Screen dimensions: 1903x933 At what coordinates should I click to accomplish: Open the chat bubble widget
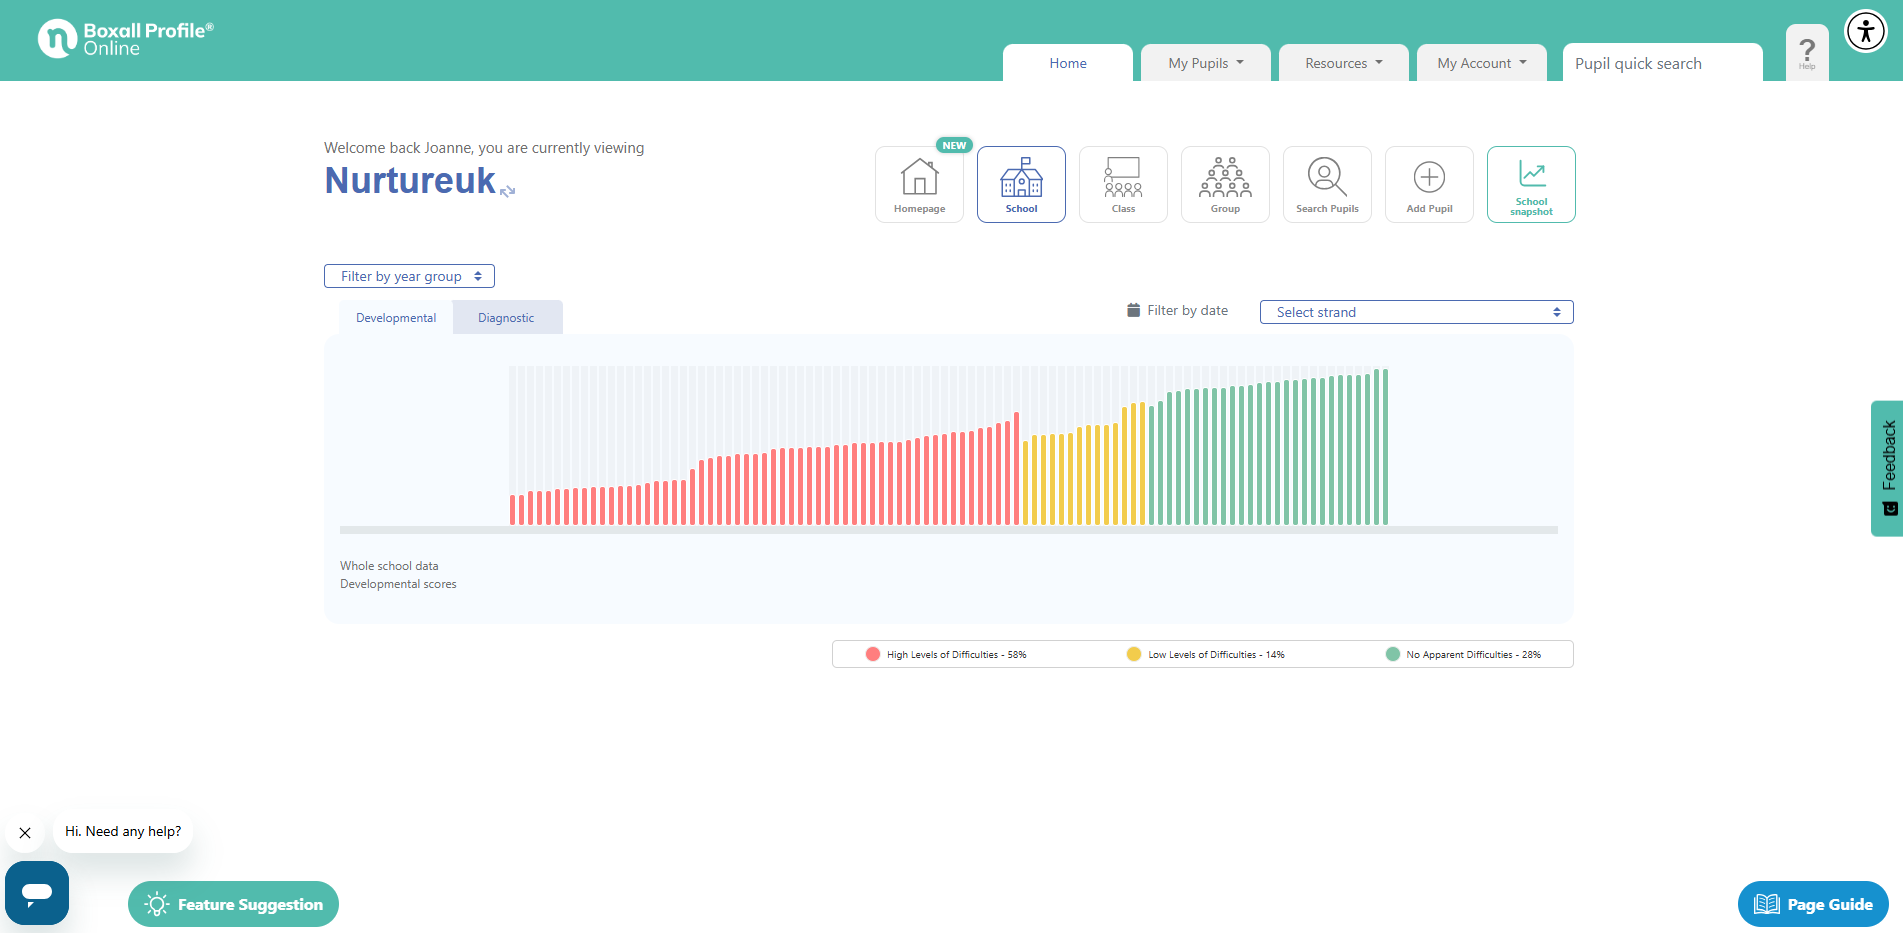37,893
